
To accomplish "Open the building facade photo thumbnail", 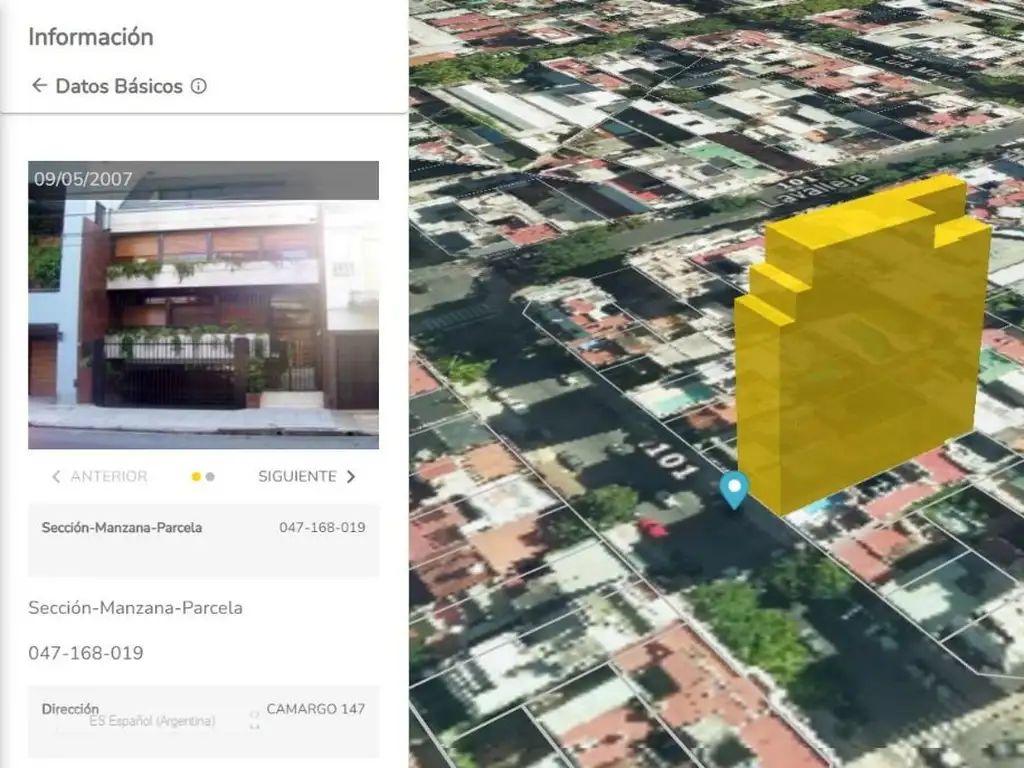I will [203, 310].
